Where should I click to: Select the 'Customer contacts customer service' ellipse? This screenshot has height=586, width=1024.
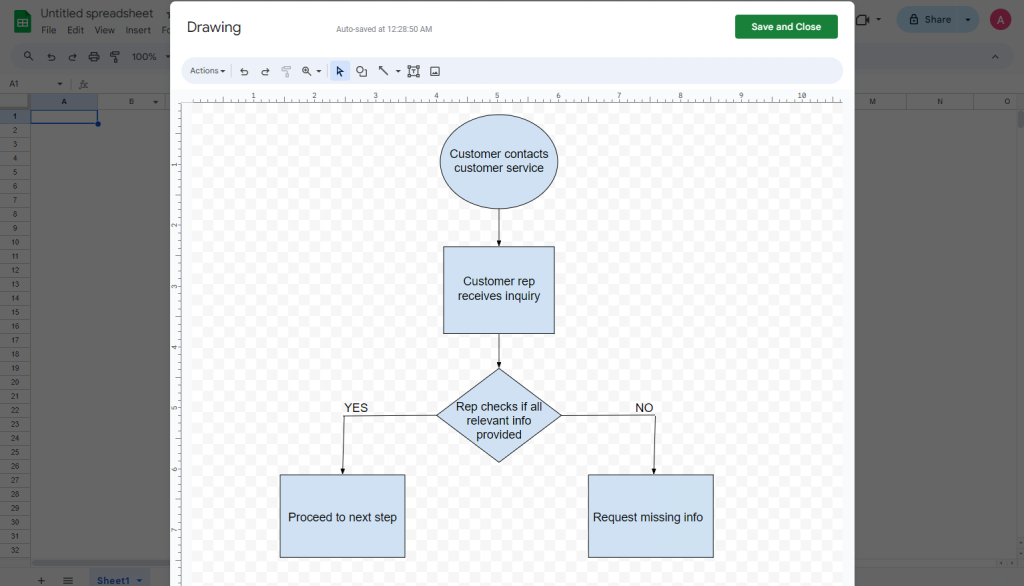click(499, 161)
